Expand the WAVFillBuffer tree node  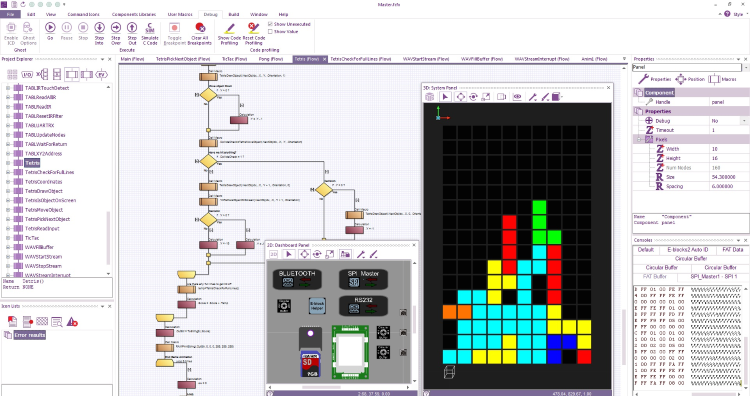[x=8, y=247]
